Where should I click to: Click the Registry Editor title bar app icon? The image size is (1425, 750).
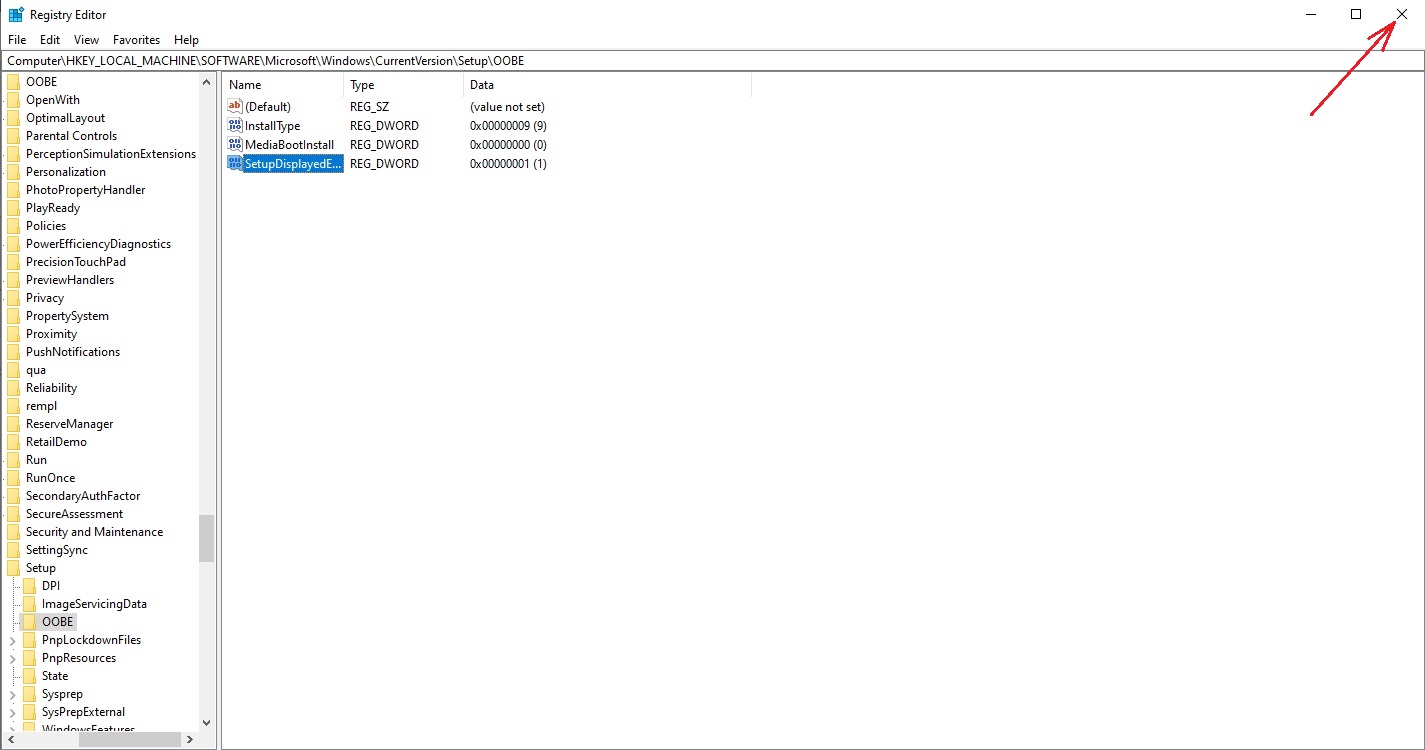tap(16, 15)
